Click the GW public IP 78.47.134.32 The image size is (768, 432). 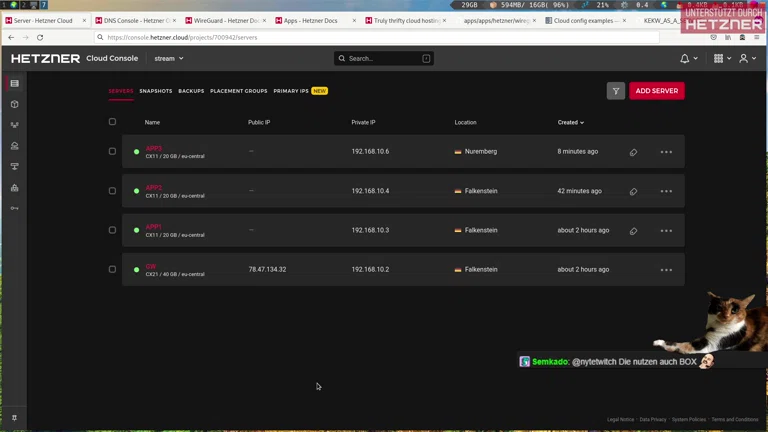pyautogui.click(x=267, y=269)
